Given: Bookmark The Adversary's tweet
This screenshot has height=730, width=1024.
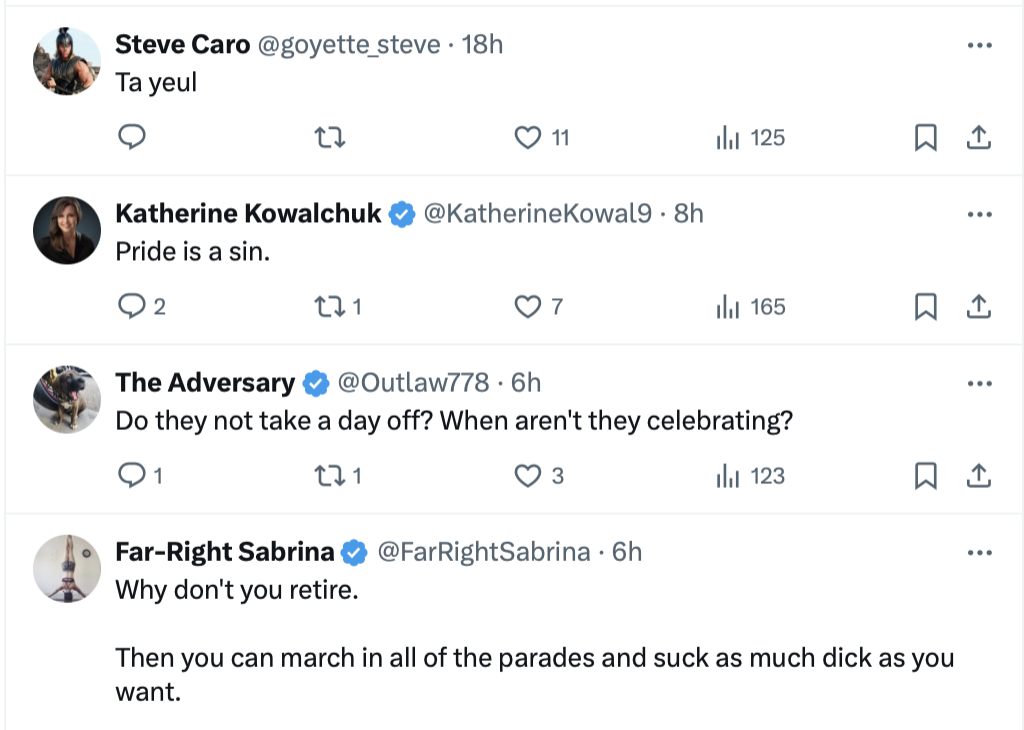Looking at the screenshot, I should (x=925, y=475).
